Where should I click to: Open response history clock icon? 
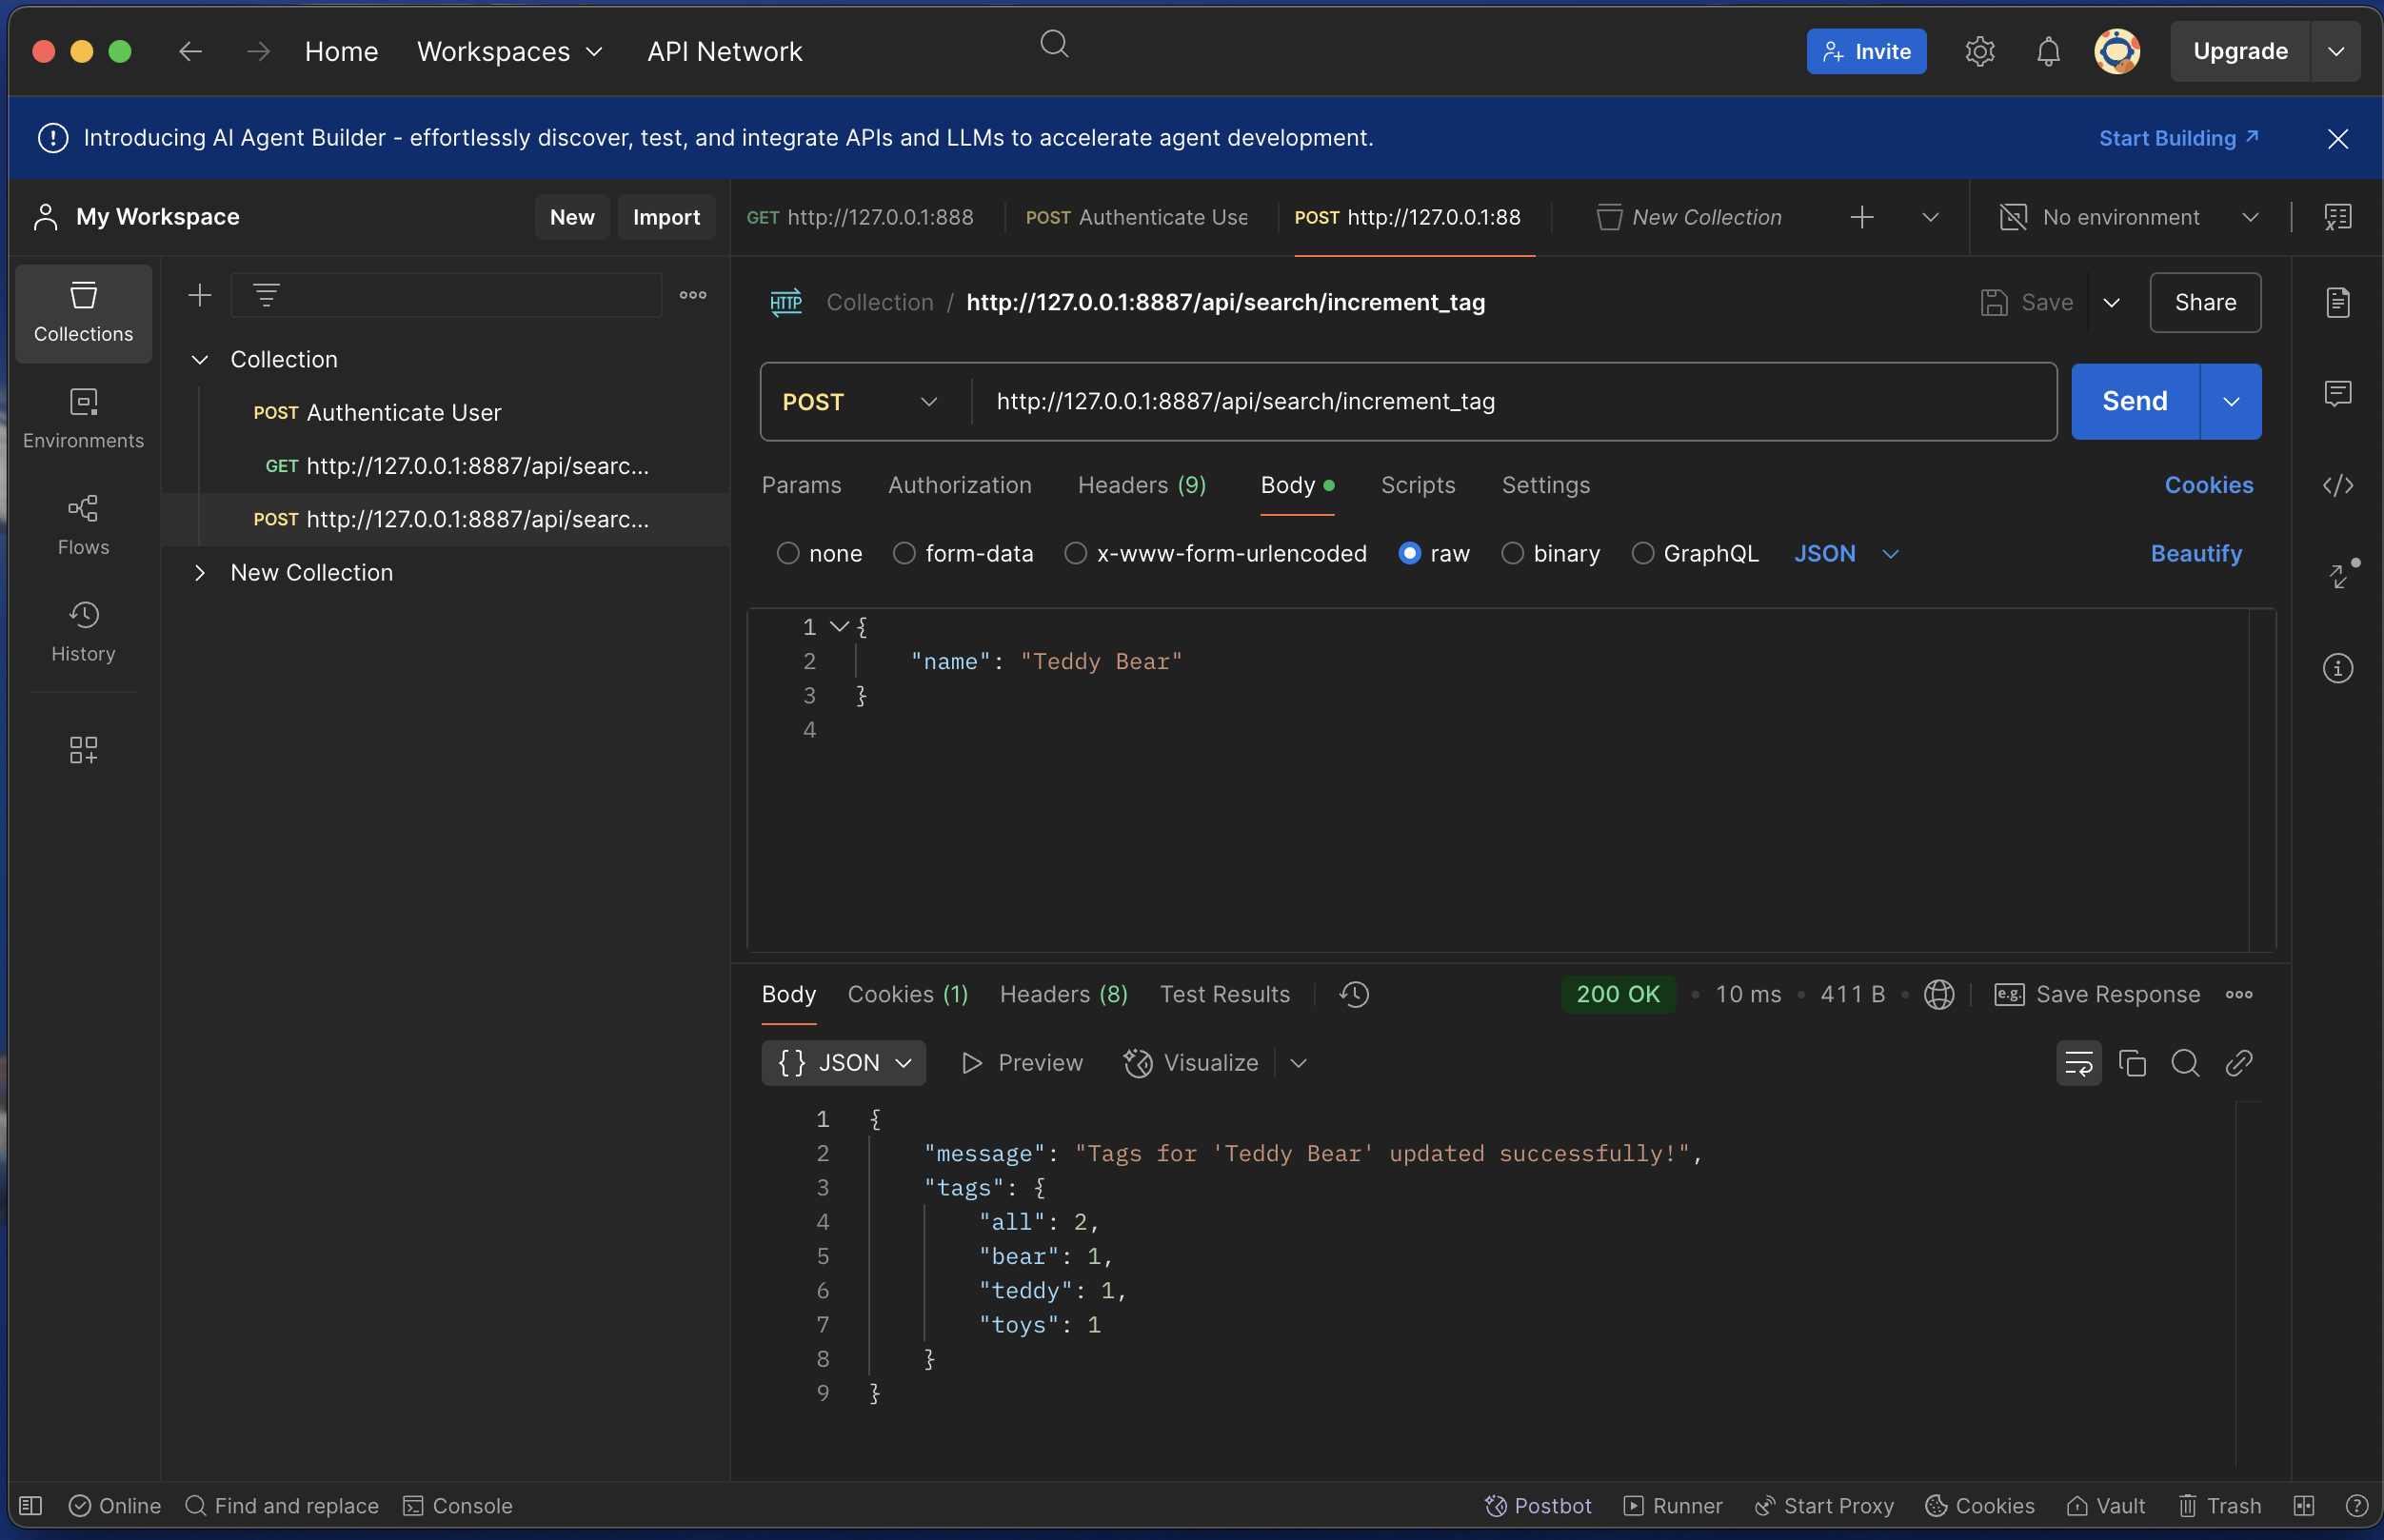[x=1354, y=994]
